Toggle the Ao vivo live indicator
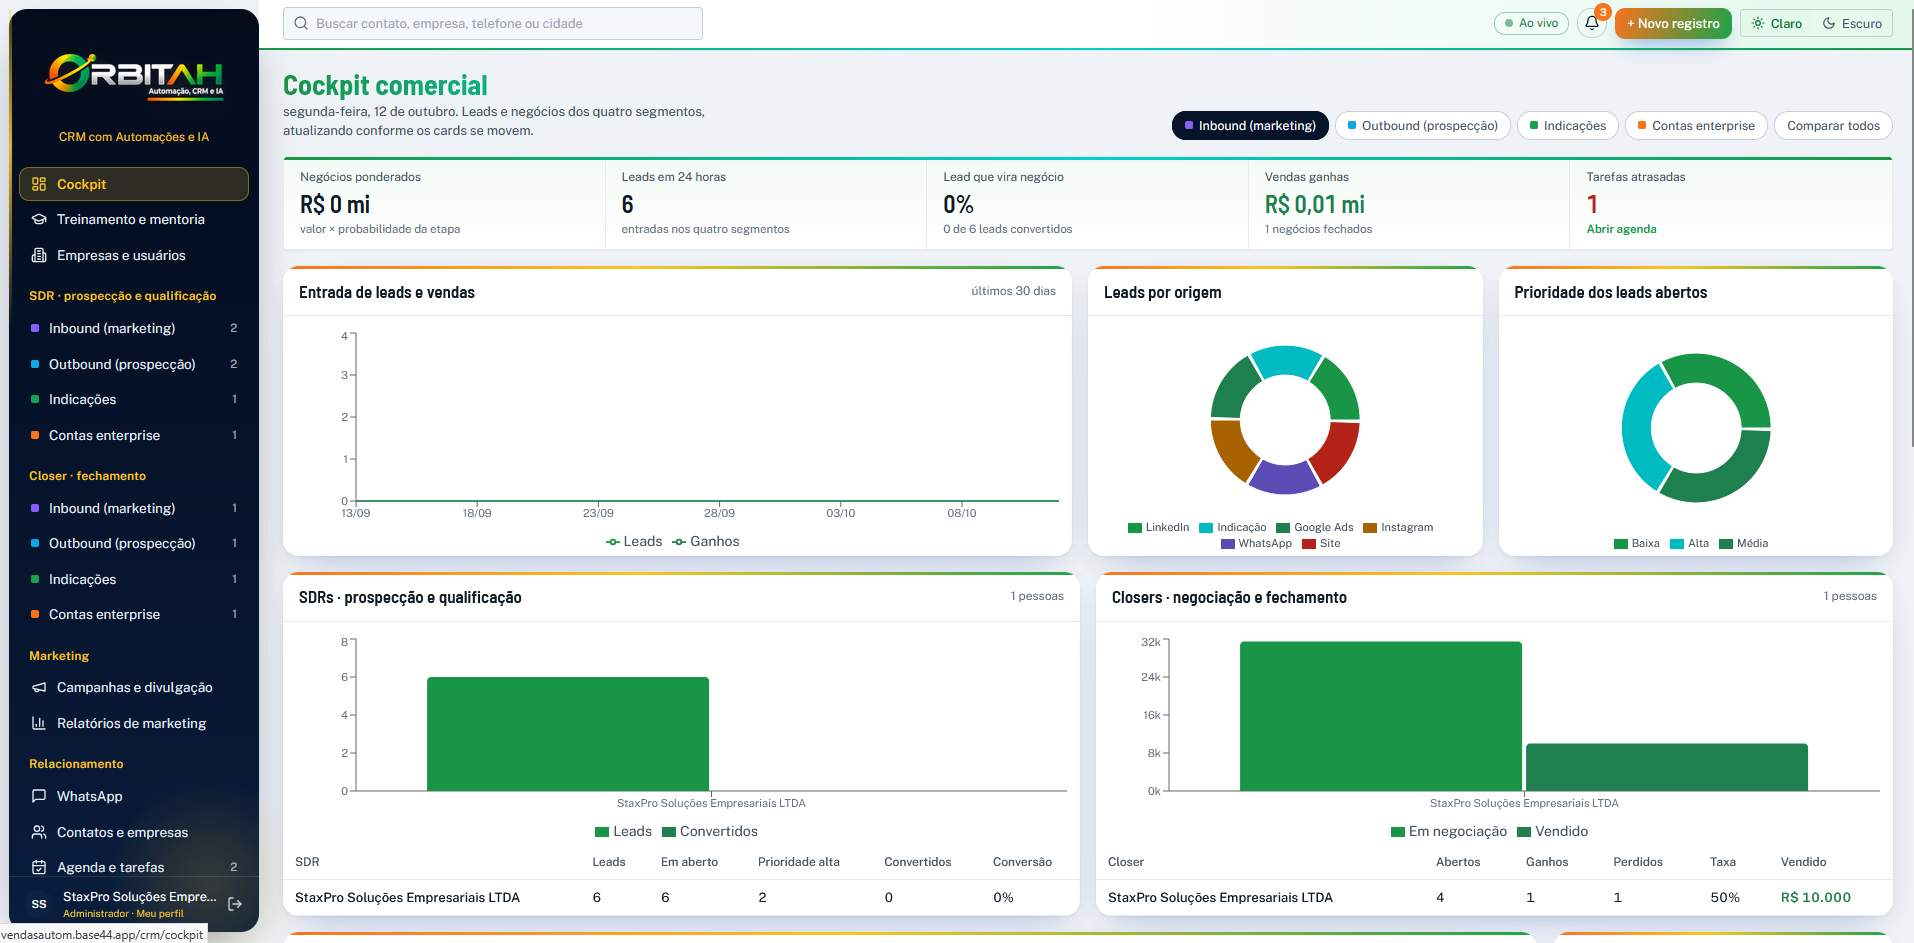Image resolution: width=1914 pixels, height=943 pixels. [x=1532, y=23]
